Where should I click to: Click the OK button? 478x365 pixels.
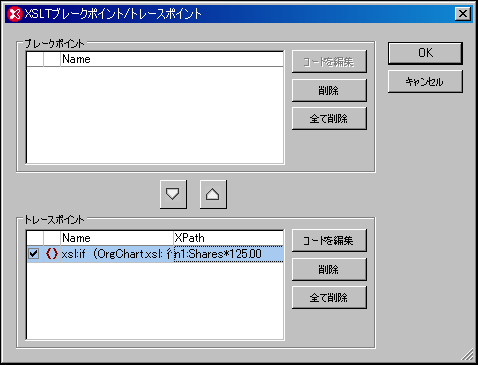[x=425, y=53]
